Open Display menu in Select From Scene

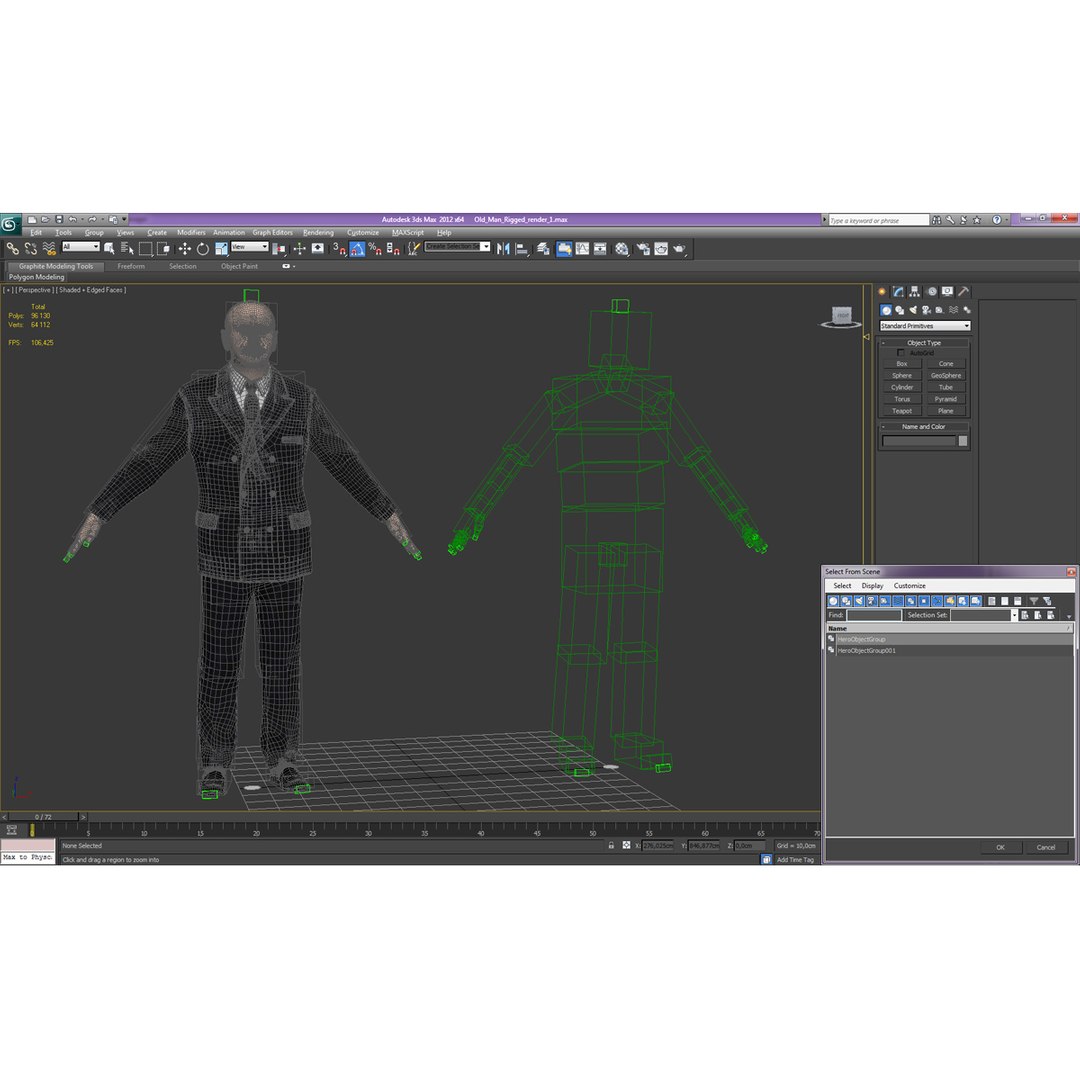pyautogui.click(x=872, y=585)
